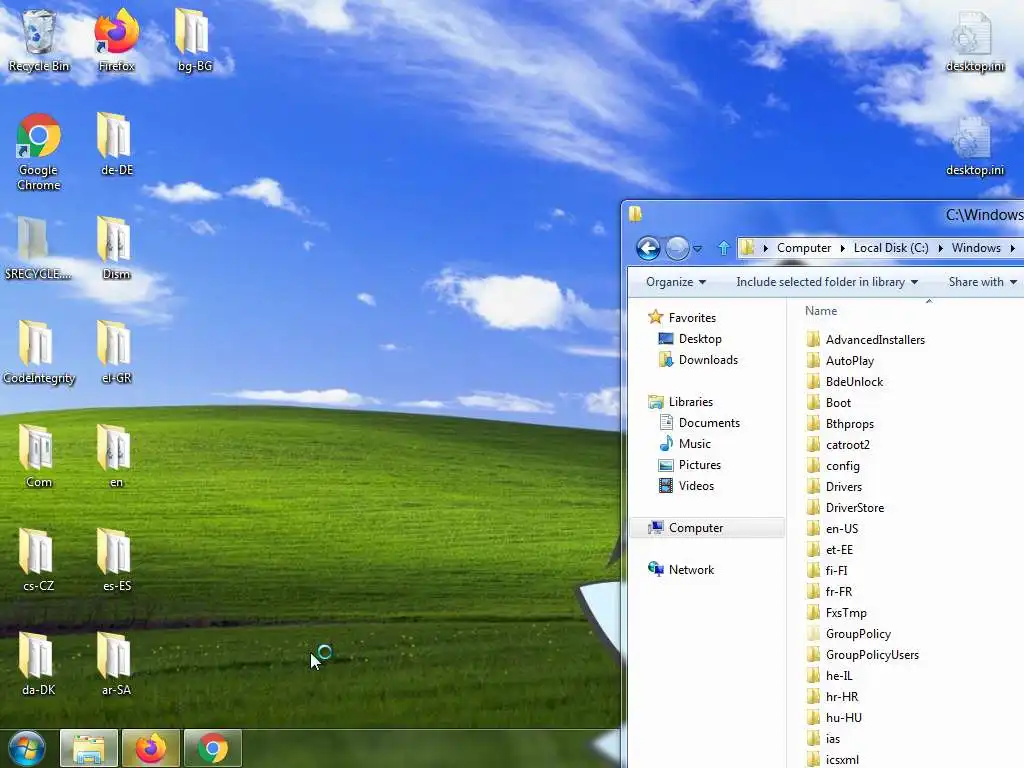Open the Organize menu
The image size is (1024, 768).
[675, 282]
